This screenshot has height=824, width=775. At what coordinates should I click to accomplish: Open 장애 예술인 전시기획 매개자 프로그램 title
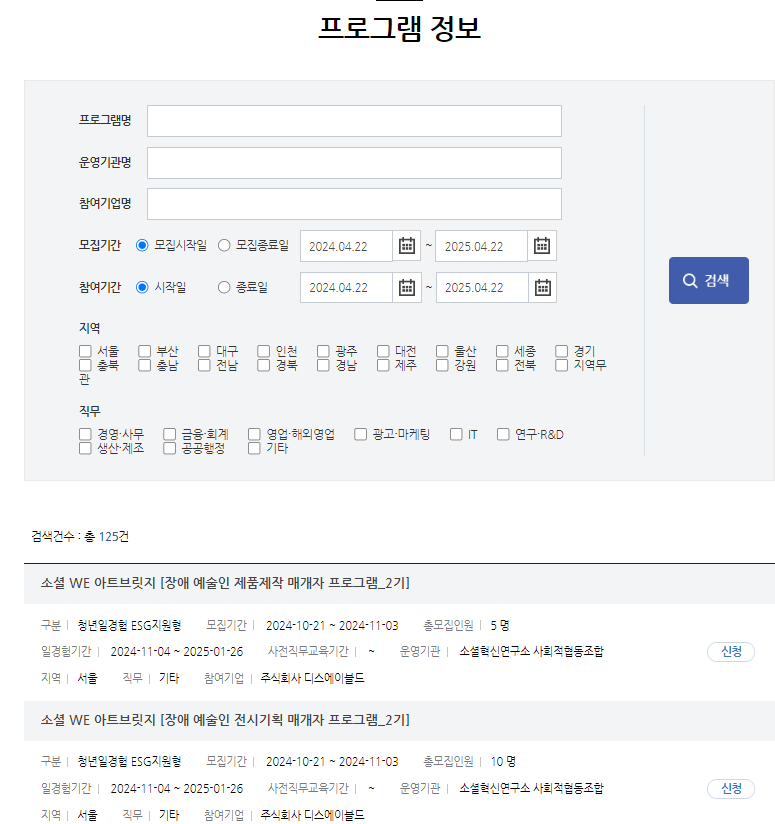pyautogui.click(x=225, y=719)
